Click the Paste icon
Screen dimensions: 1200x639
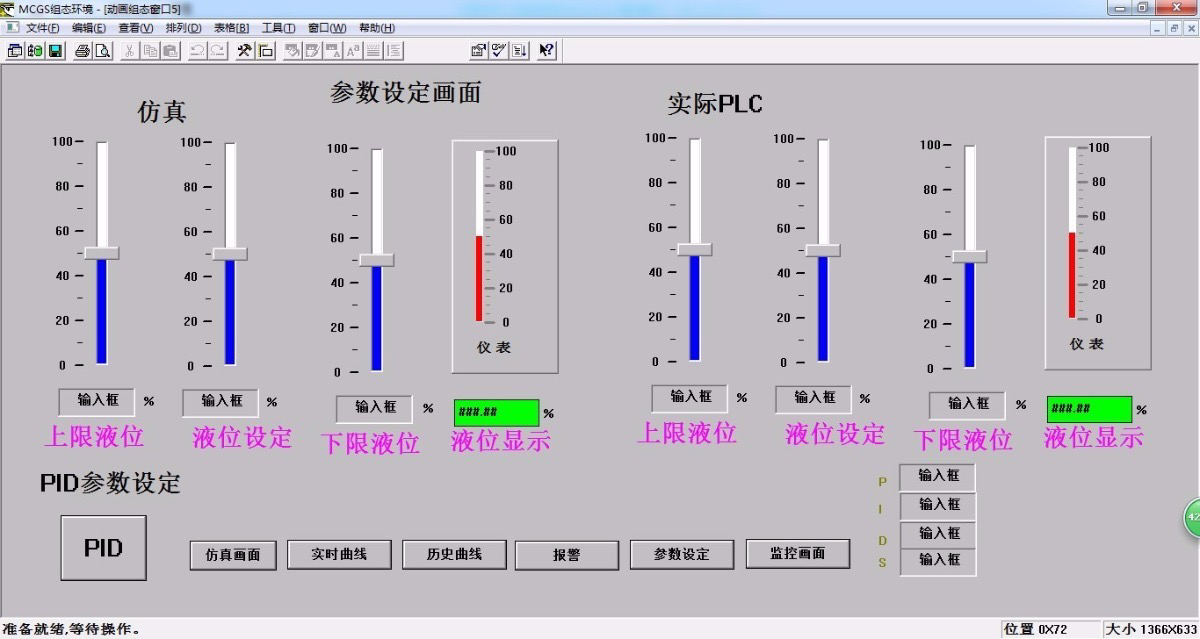170,50
